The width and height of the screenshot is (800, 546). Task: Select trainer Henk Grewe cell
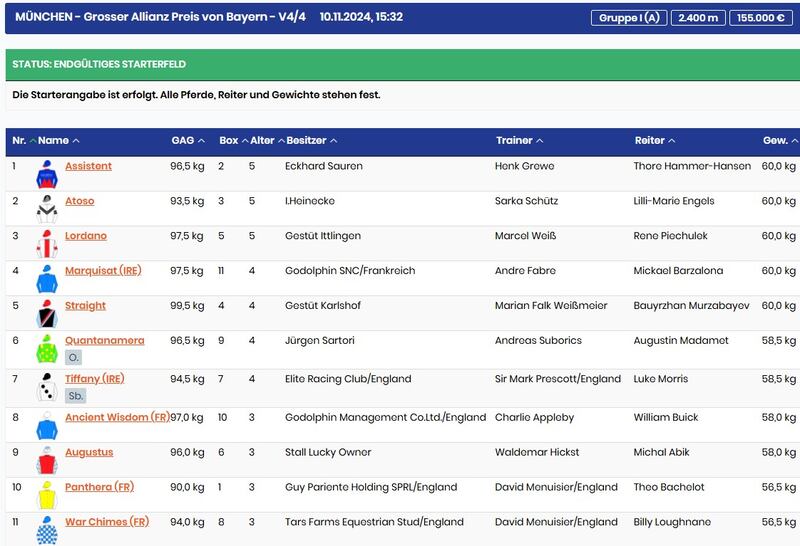tap(524, 166)
